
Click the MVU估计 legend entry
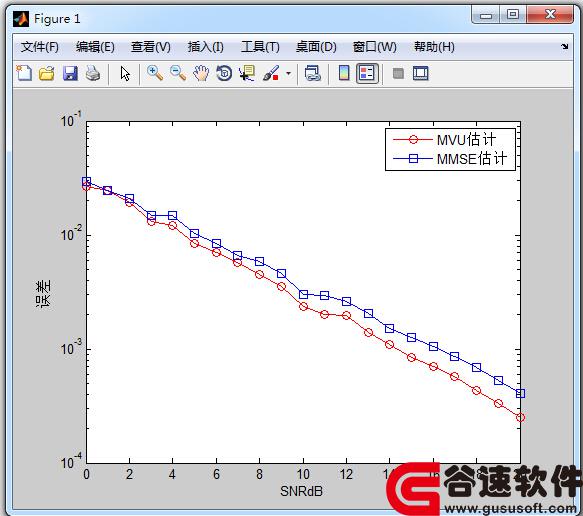click(445, 140)
